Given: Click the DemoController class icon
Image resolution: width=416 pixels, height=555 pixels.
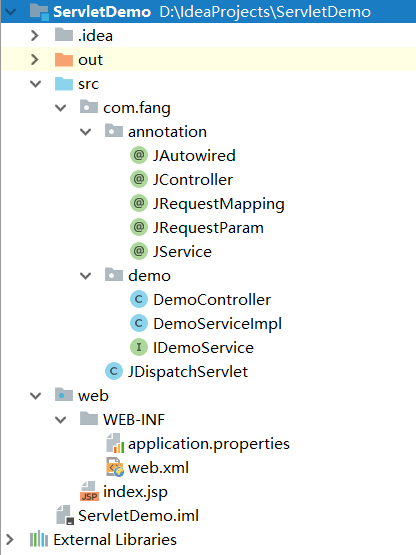Looking at the screenshot, I should coord(139,299).
